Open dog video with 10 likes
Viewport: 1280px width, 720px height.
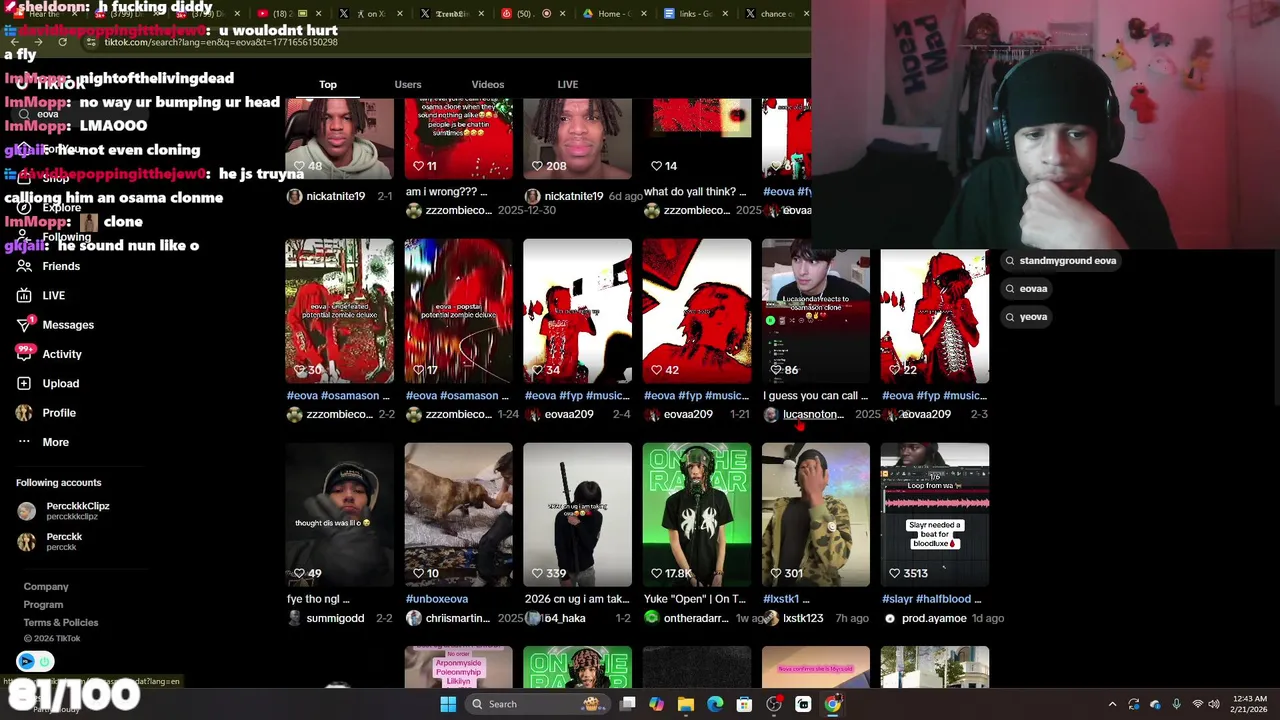458,514
